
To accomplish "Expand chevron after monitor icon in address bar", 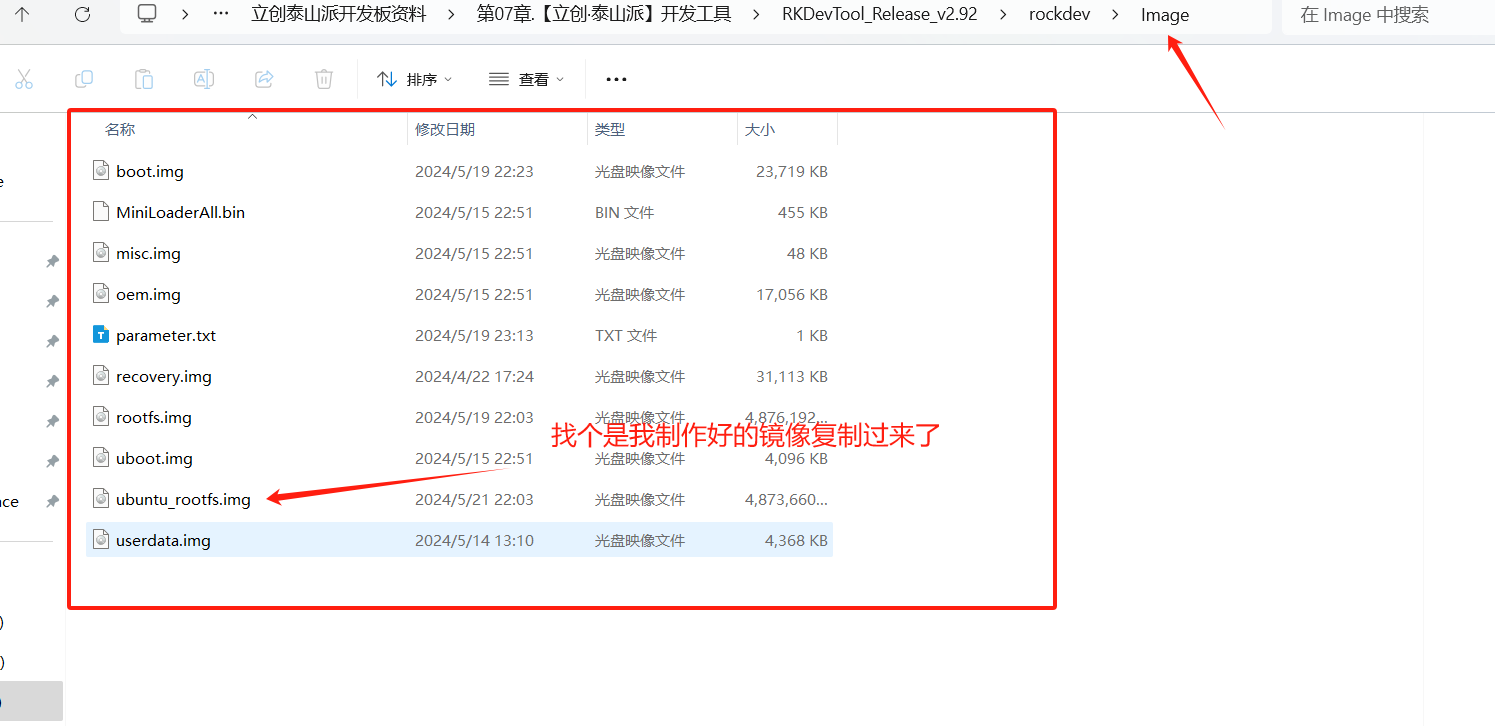I will point(185,14).
